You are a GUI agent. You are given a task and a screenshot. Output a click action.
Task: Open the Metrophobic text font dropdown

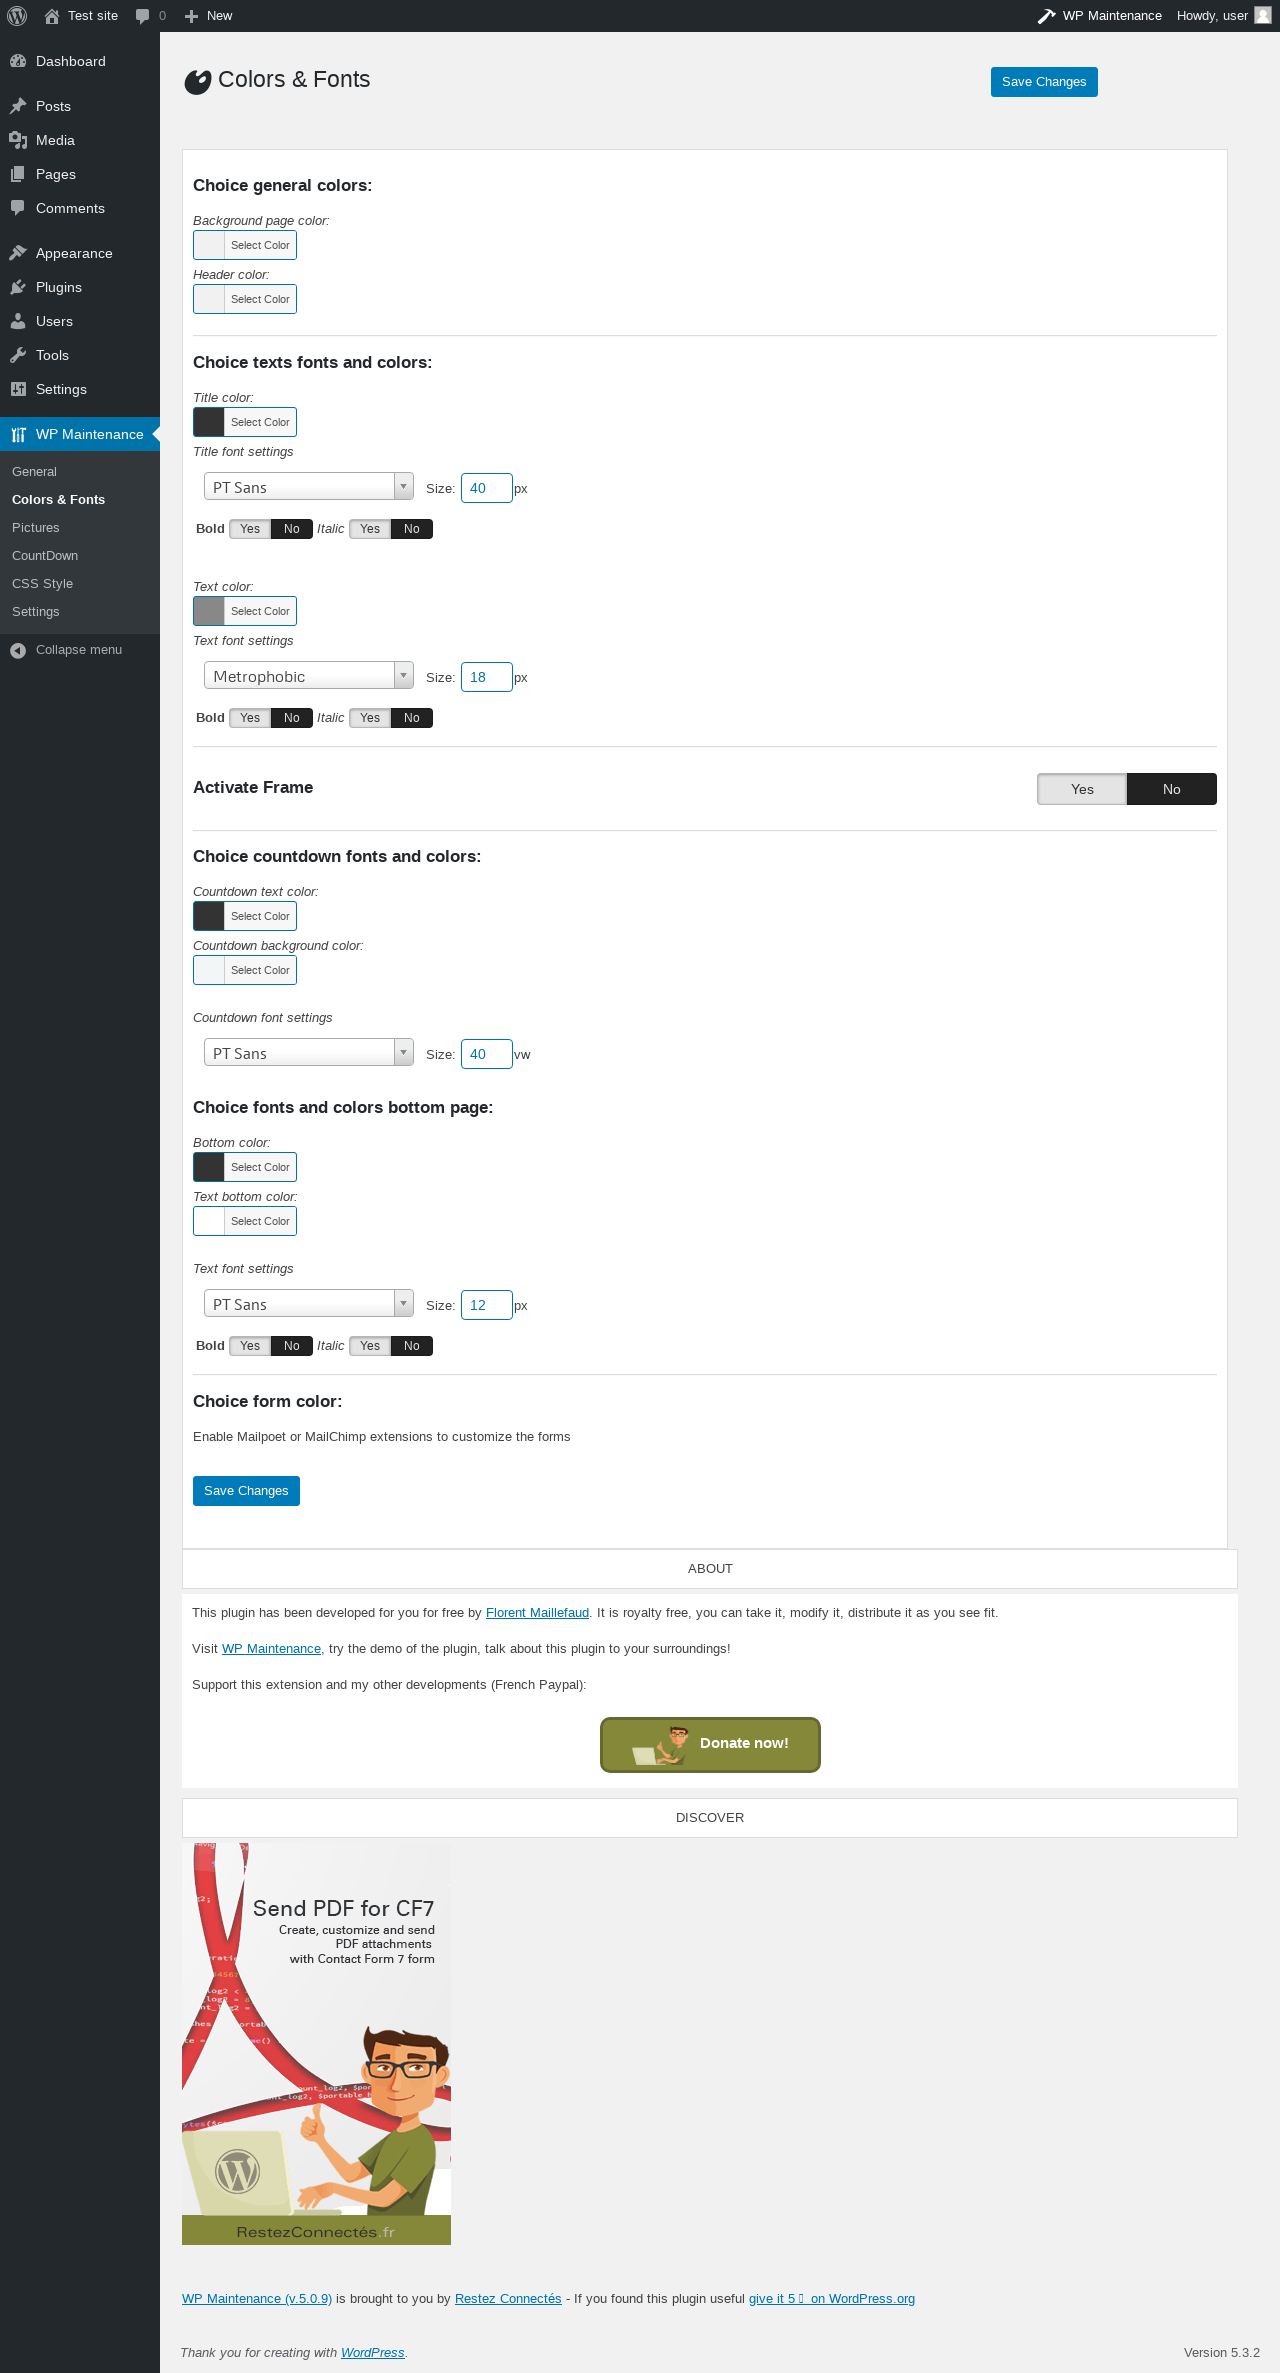coord(309,676)
